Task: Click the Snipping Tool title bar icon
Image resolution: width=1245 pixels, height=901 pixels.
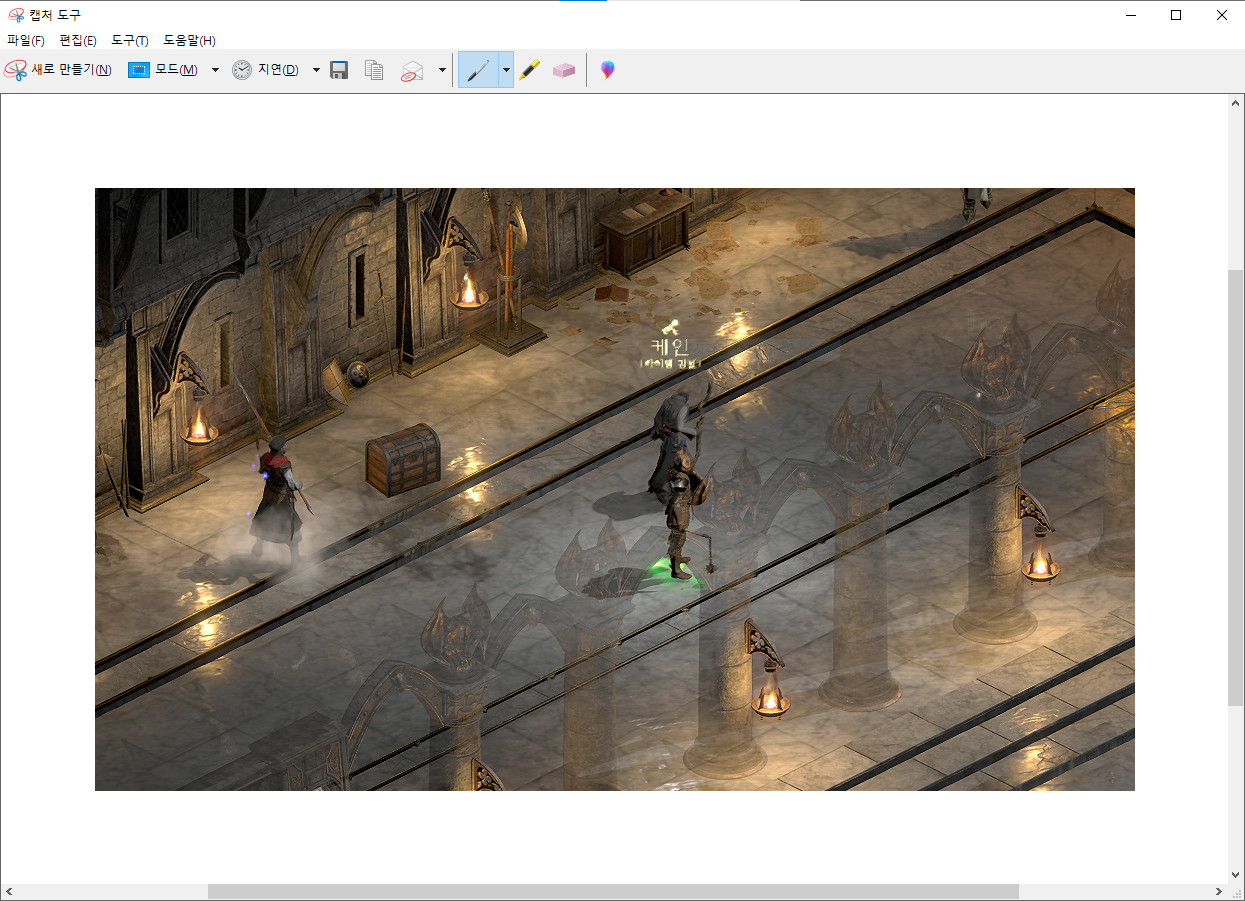Action: [16, 15]
